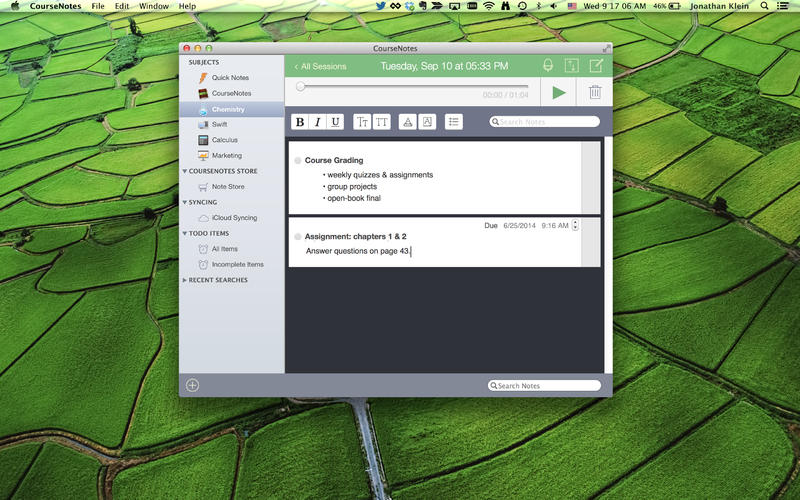The height and width of the screenshot is (500, 800).
Task: Click the audio playback slider knob
Action: 301,86
